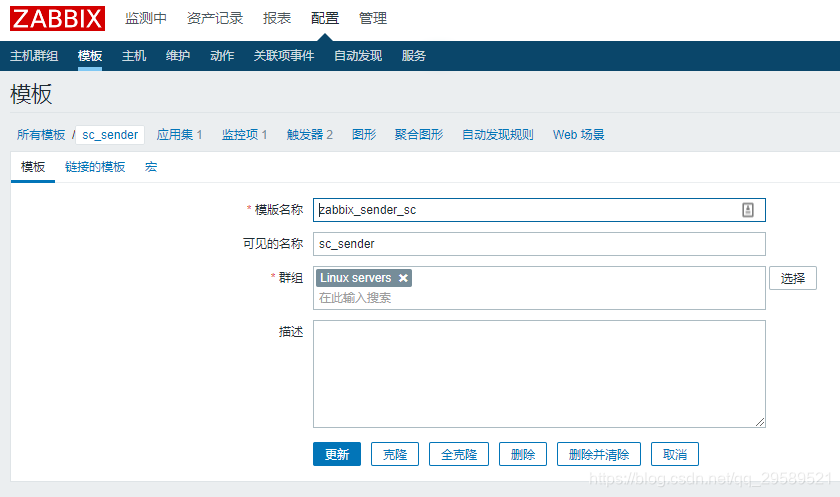Select the 模板 form tab

(33, 167)
